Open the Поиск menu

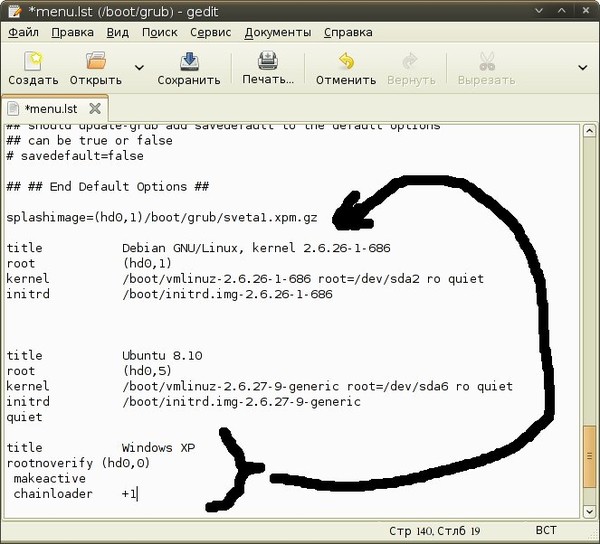click(x=160, y=33)
